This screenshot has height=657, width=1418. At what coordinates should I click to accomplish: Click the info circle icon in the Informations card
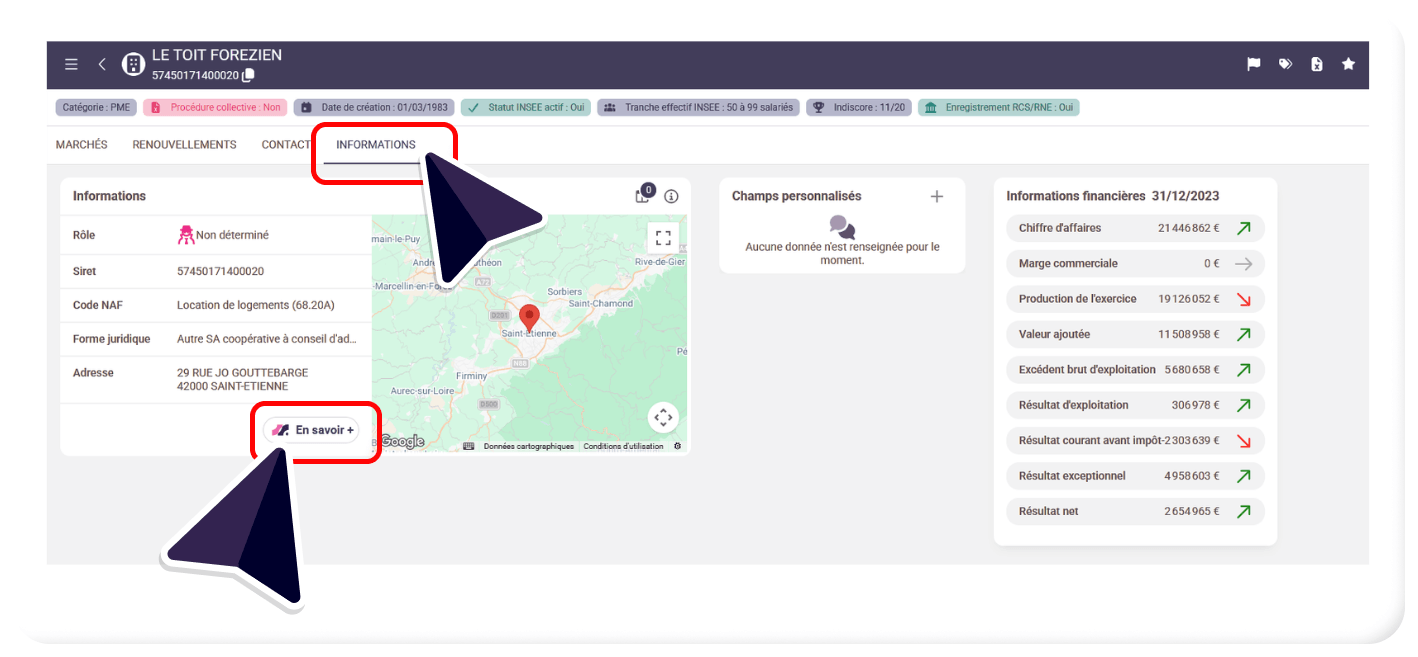[x=671, y=196]
